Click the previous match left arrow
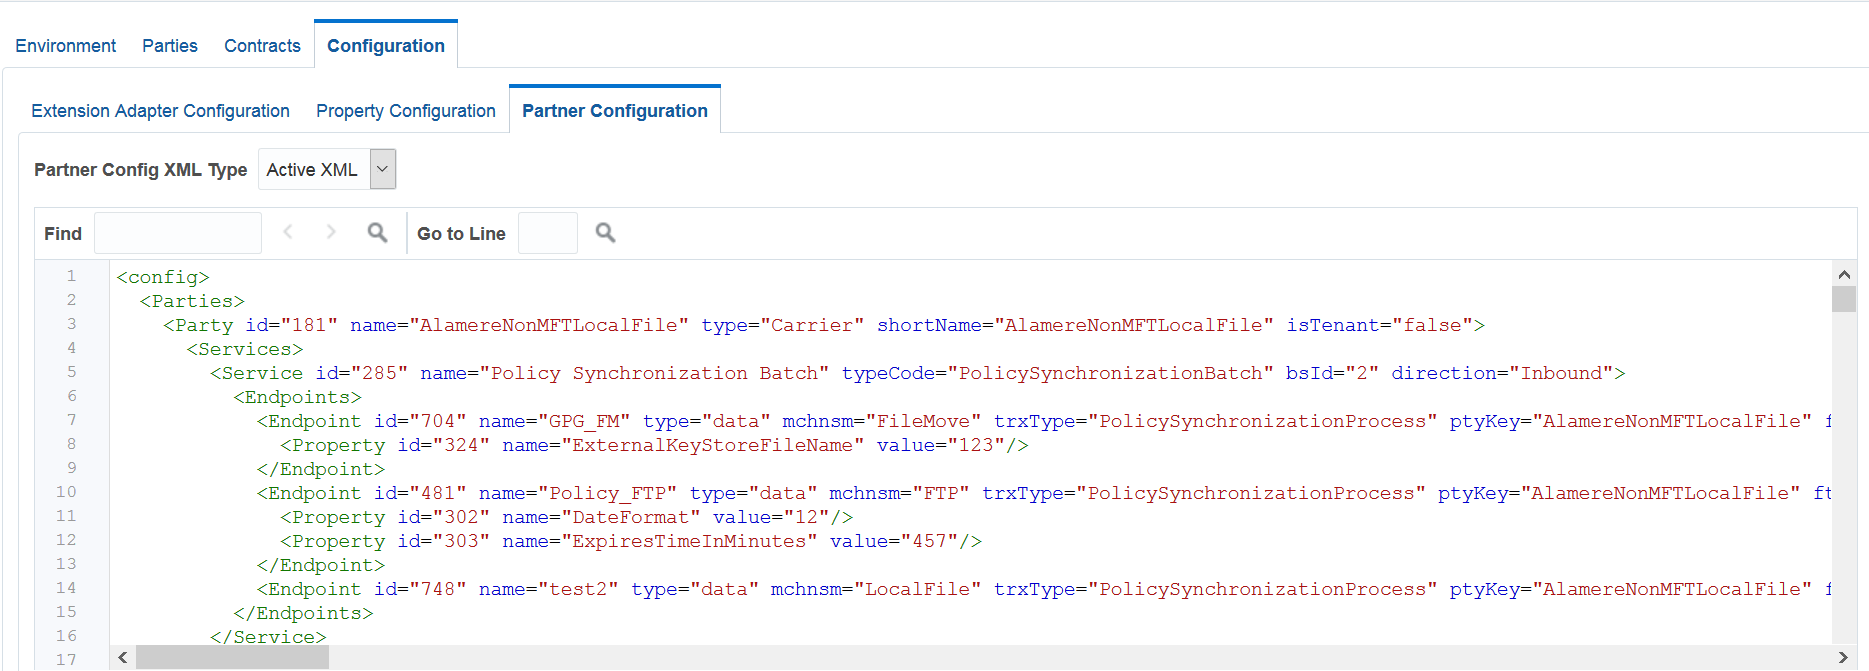Viewport: 1869px width, 671px height. pos(288,232)
